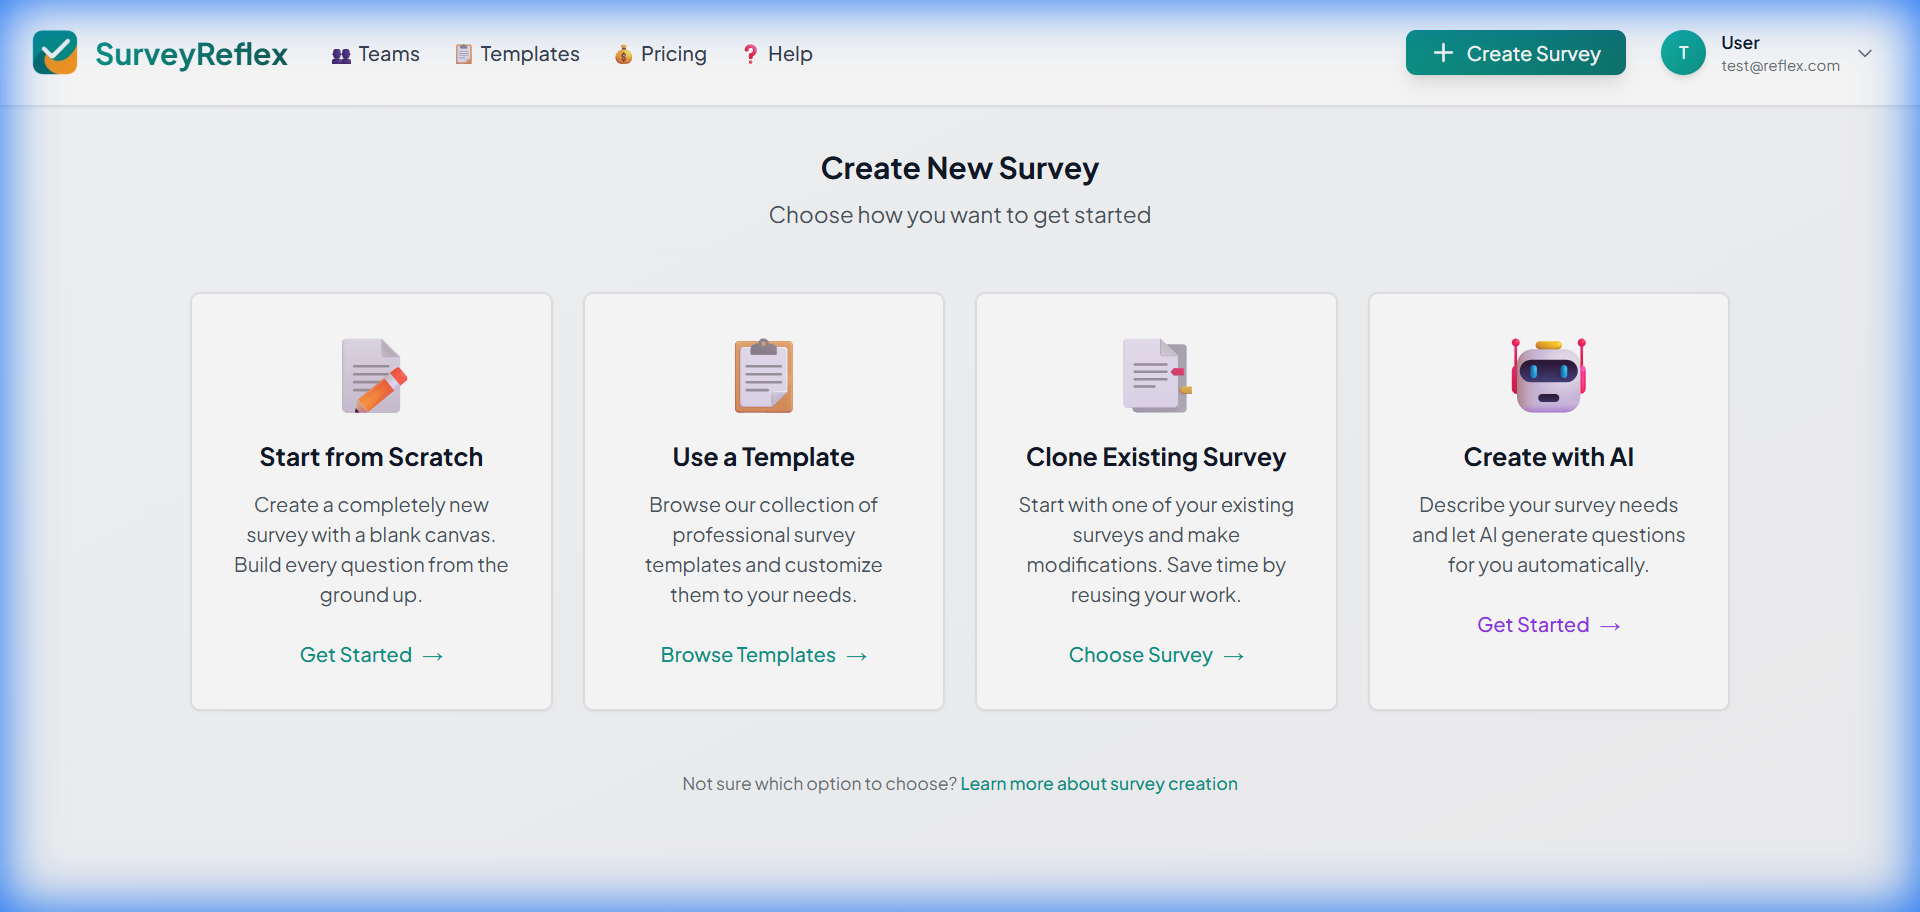1920x912 pixels.
Task: Click the SurveyReflex checkmark logo icon
Action: [55, 53]
